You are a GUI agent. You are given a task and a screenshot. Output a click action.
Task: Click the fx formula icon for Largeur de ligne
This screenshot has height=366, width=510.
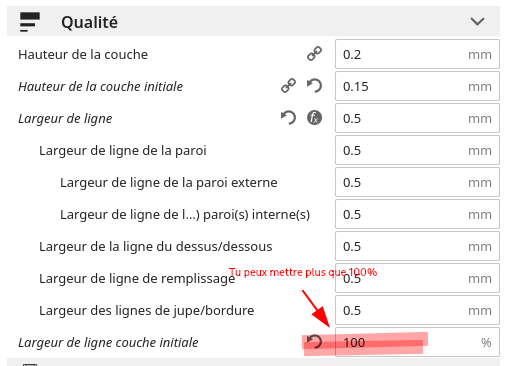(314, 118)
